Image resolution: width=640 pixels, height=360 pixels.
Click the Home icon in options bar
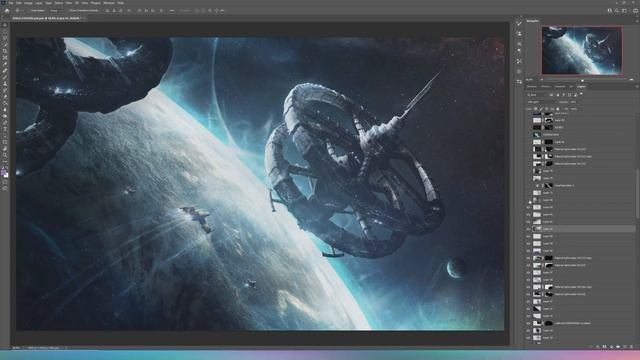(x=7, y=11)
